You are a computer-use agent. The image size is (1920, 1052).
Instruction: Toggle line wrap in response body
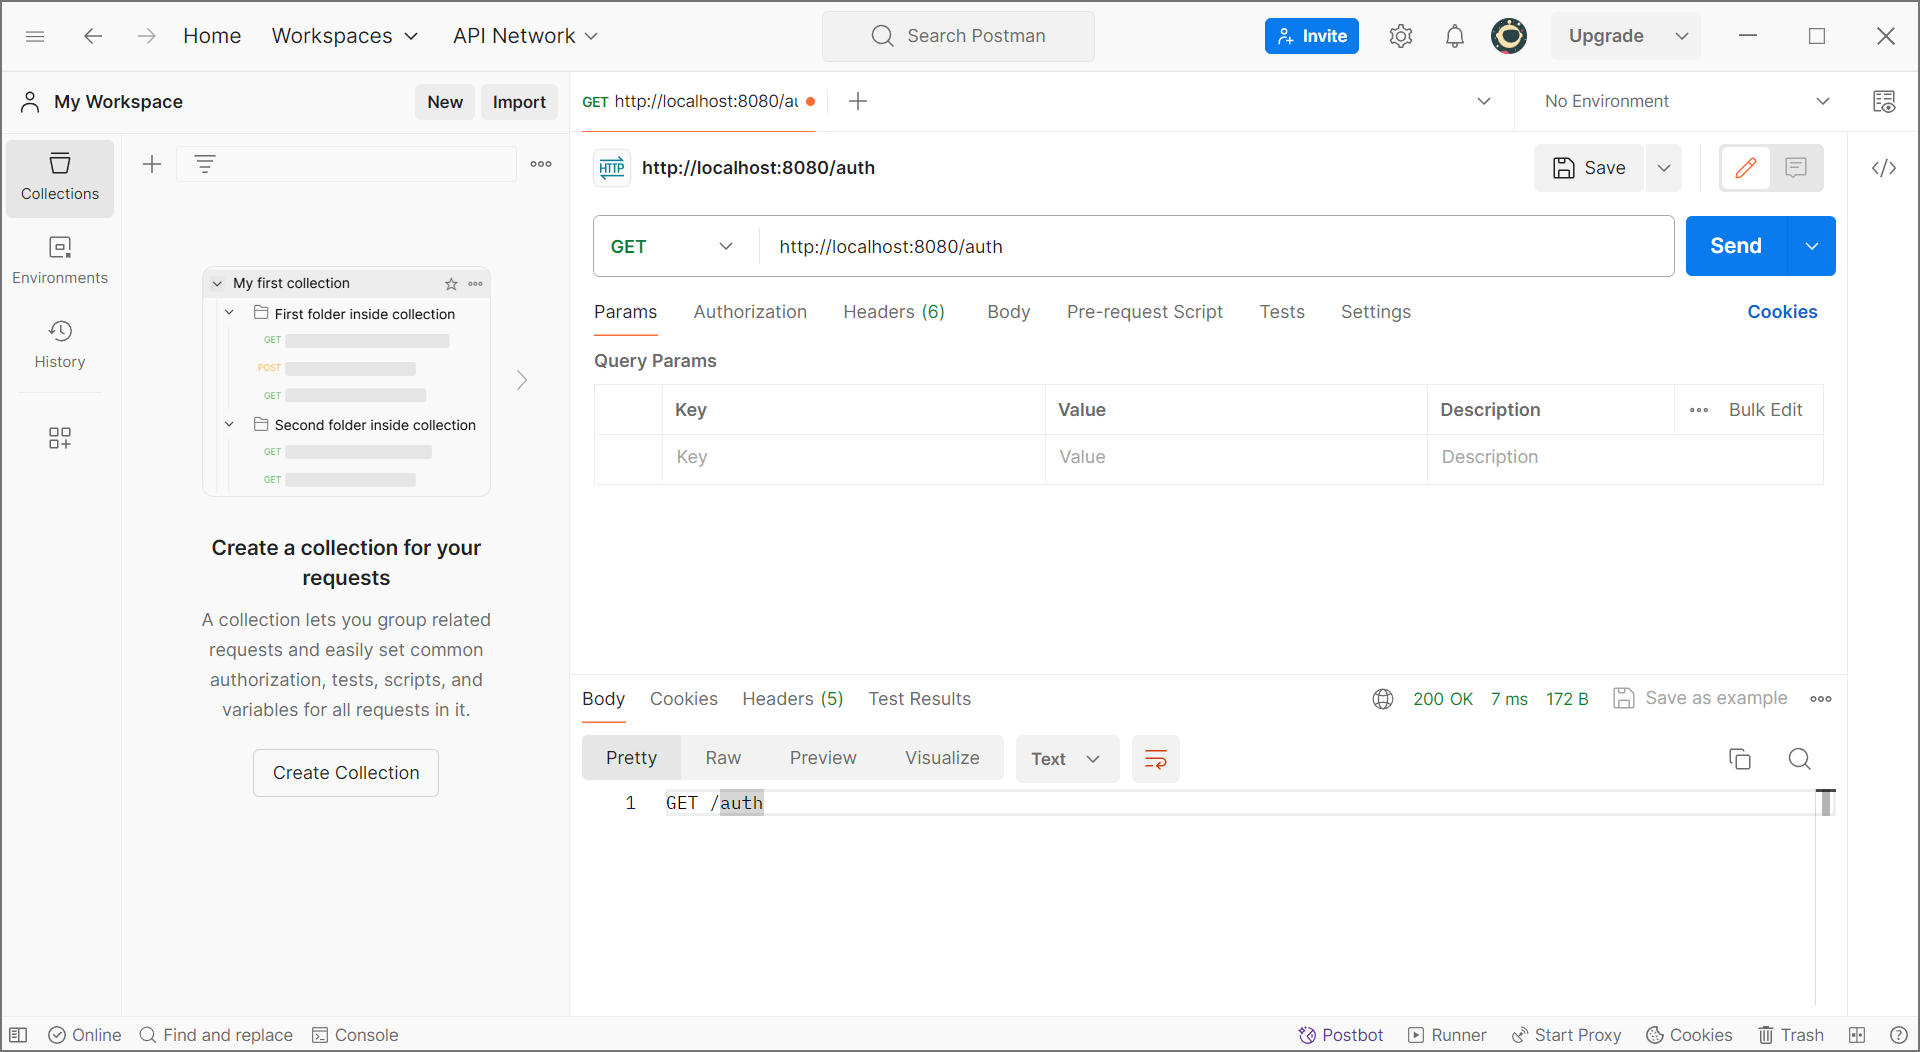pos(1156,759)
